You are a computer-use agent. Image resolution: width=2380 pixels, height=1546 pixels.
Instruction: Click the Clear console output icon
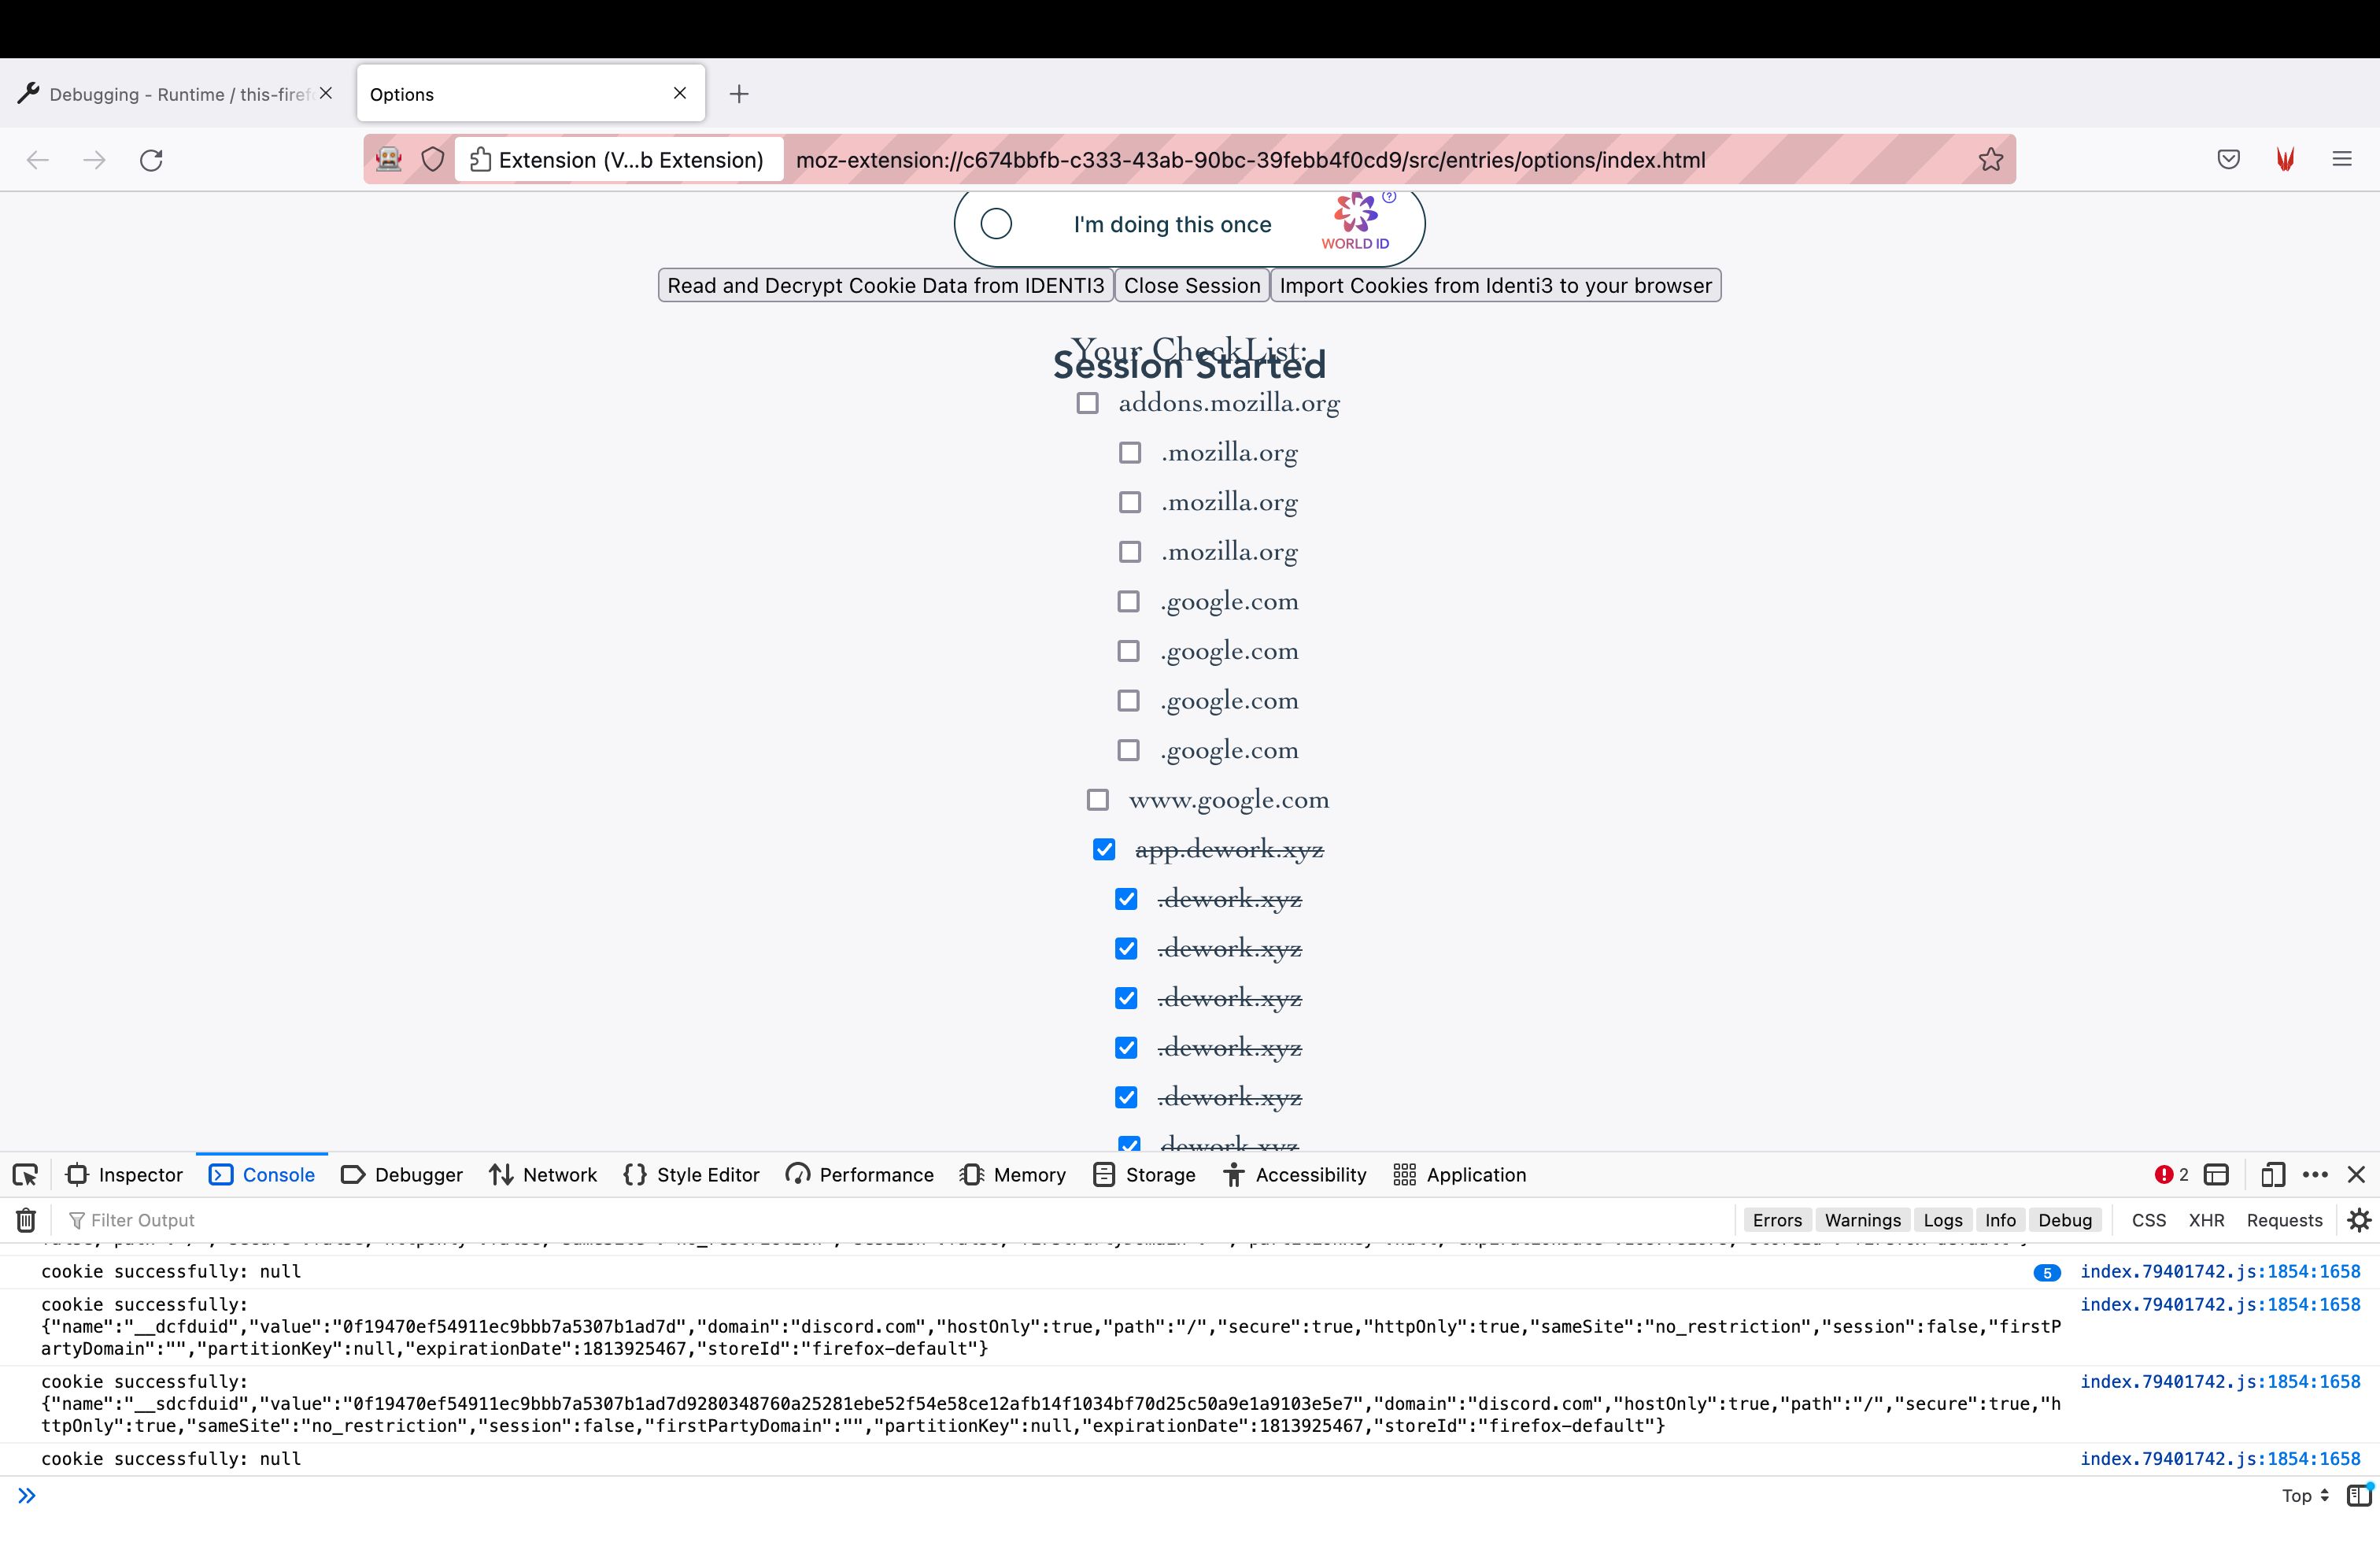point(26,1220)
